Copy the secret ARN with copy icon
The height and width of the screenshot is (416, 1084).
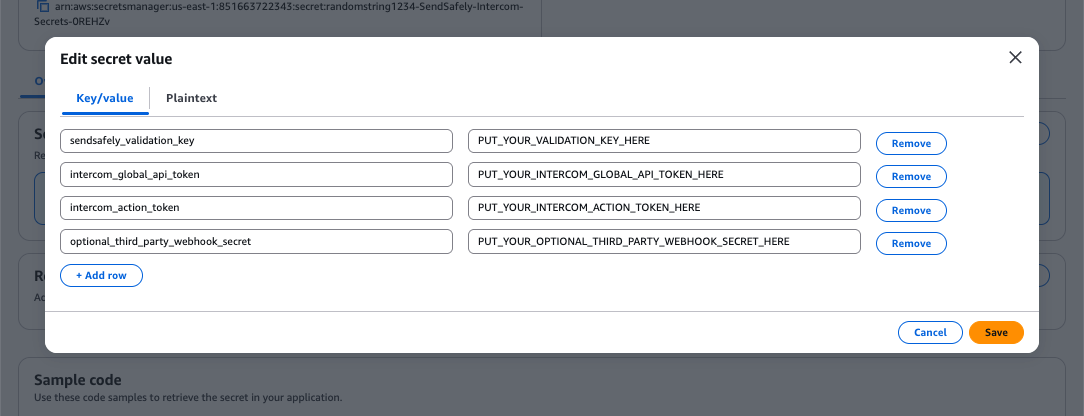(x=43, y=6)
